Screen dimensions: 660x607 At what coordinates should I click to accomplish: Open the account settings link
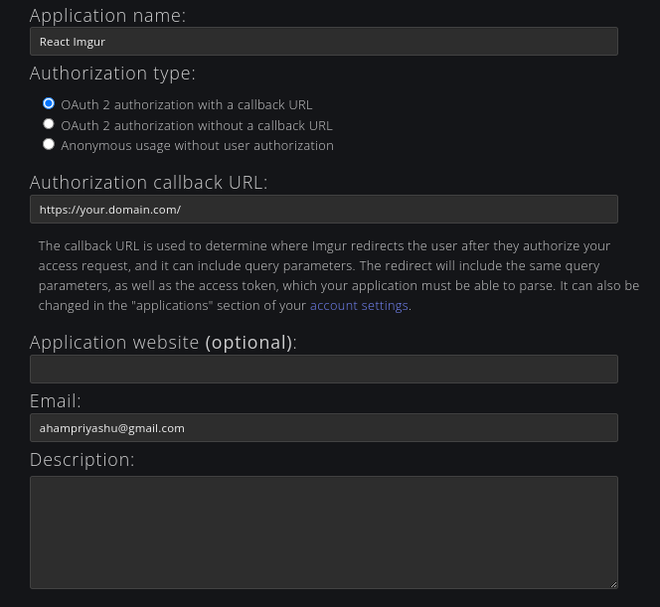click(x=359, y=306)
